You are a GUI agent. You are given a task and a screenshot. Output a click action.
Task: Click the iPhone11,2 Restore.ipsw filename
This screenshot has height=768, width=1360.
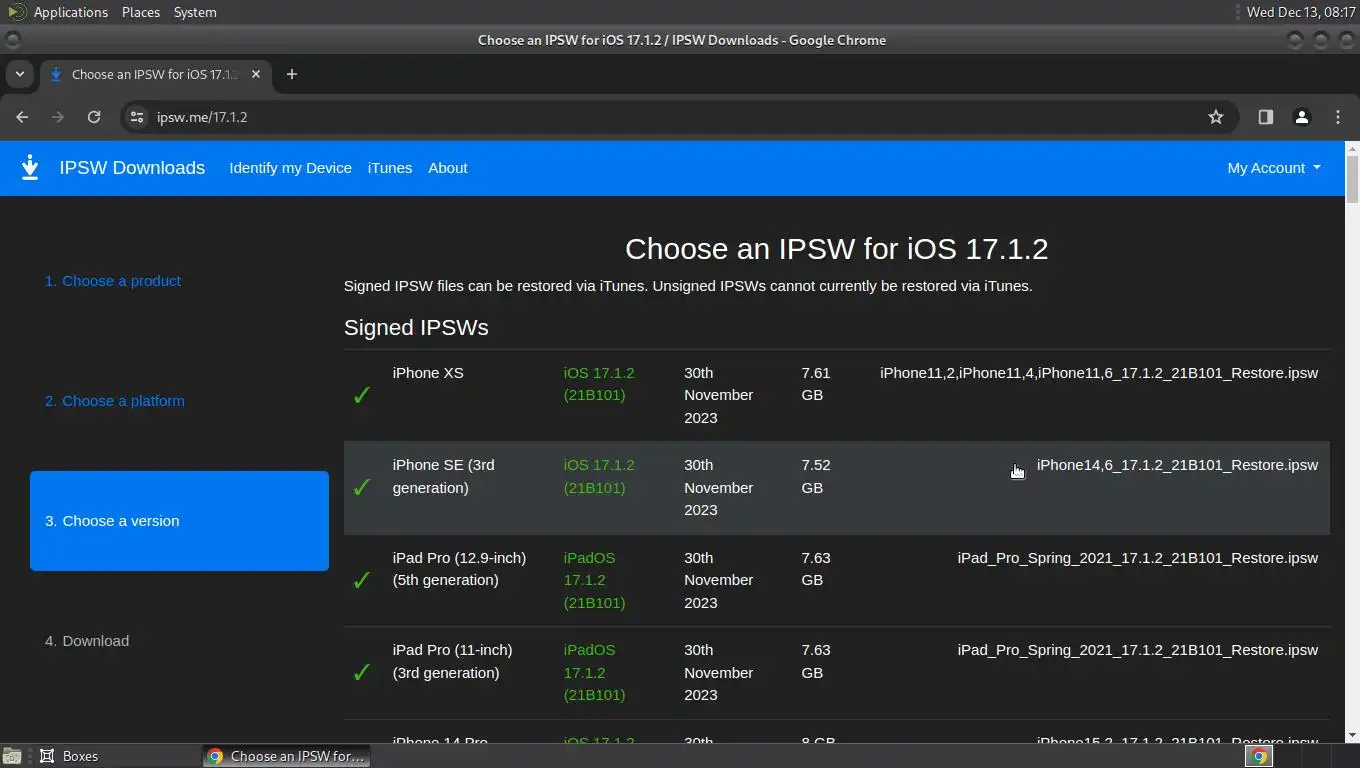click(x=1099, y=373)
